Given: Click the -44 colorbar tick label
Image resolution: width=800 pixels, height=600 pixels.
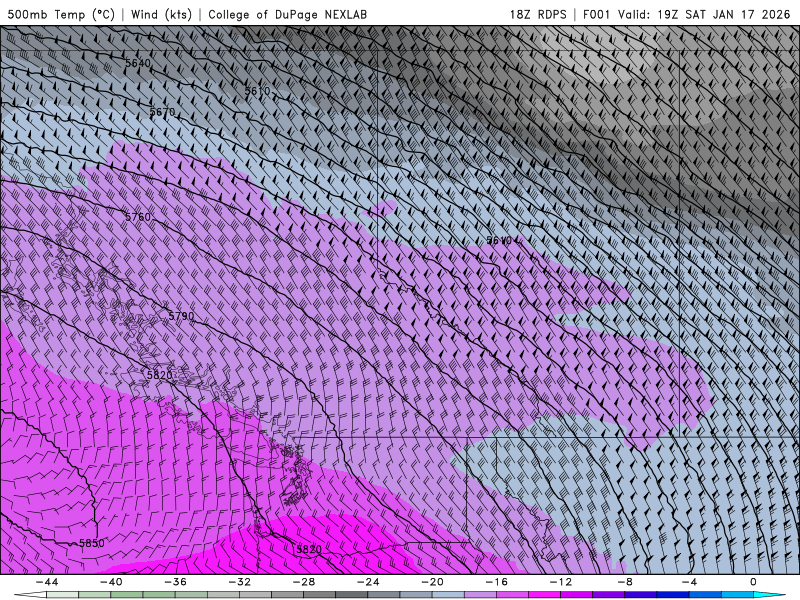Looking at the screenshot, I should pos(47,582).
